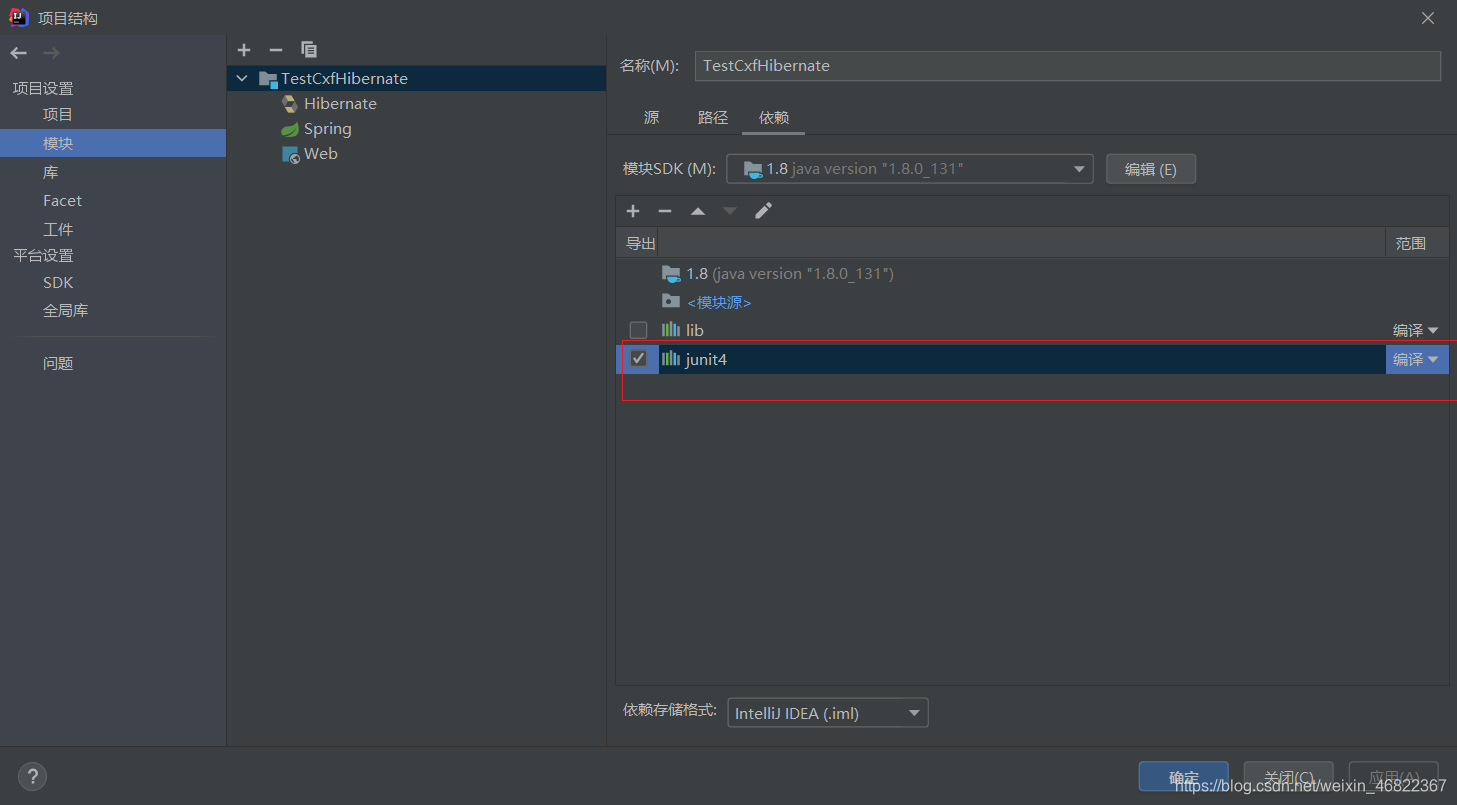The width and height of the screenshot is (1457, 805).
Task: Open the module SDK dropdown
Action: (909, 169)
